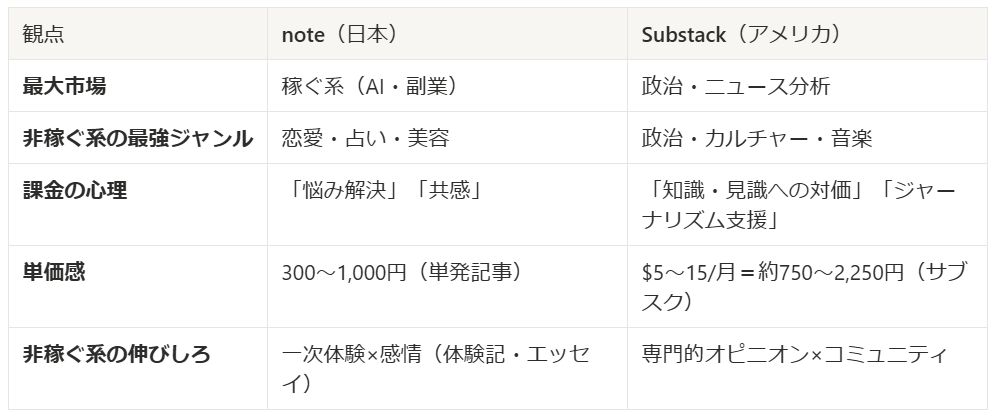Screen dimensions: 996x413
Task: Click the word Substack in header
Action: coord(683,34)
